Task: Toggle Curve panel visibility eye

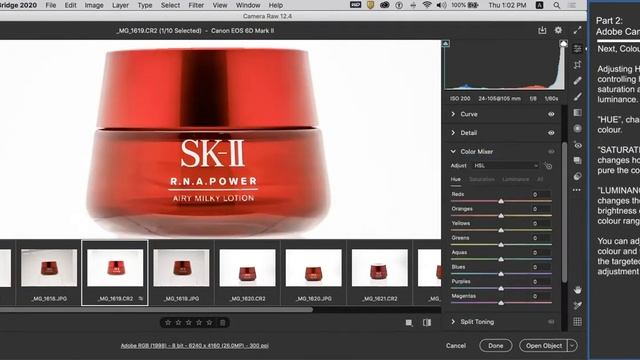Action: coord(551,114)
